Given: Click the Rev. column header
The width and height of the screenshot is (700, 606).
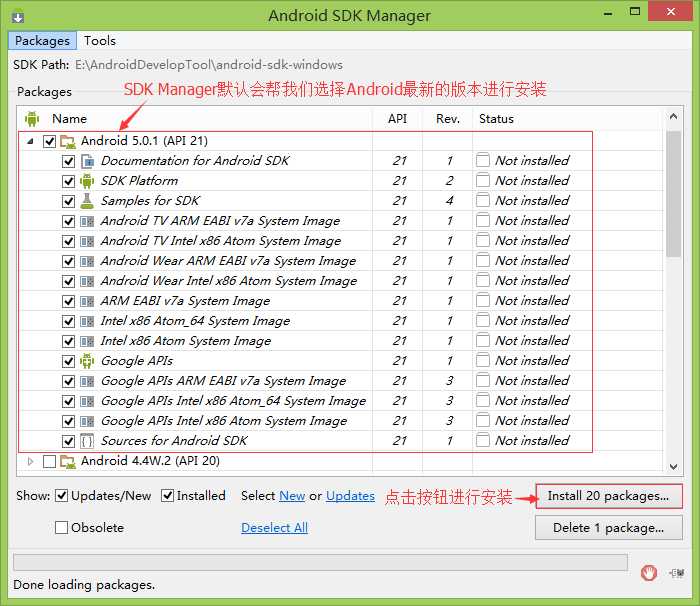Looking at the screenshot, I should (x=448, y=119).
